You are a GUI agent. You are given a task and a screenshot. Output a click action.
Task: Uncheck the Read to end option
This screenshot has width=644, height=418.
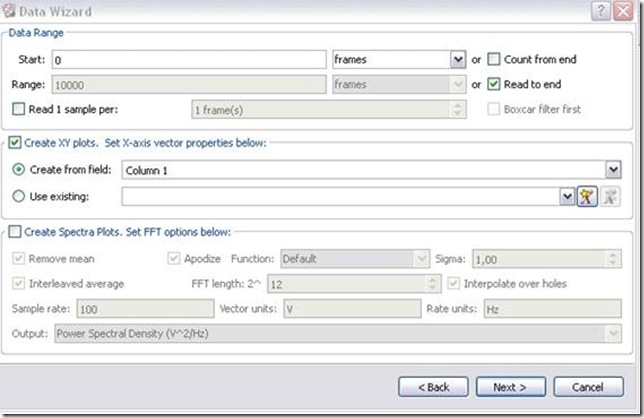[x=493, y=85]
